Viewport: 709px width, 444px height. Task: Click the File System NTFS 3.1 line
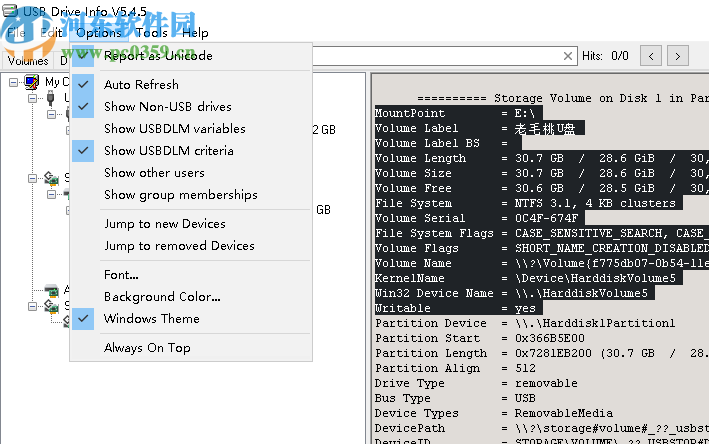tap(529, 203)
